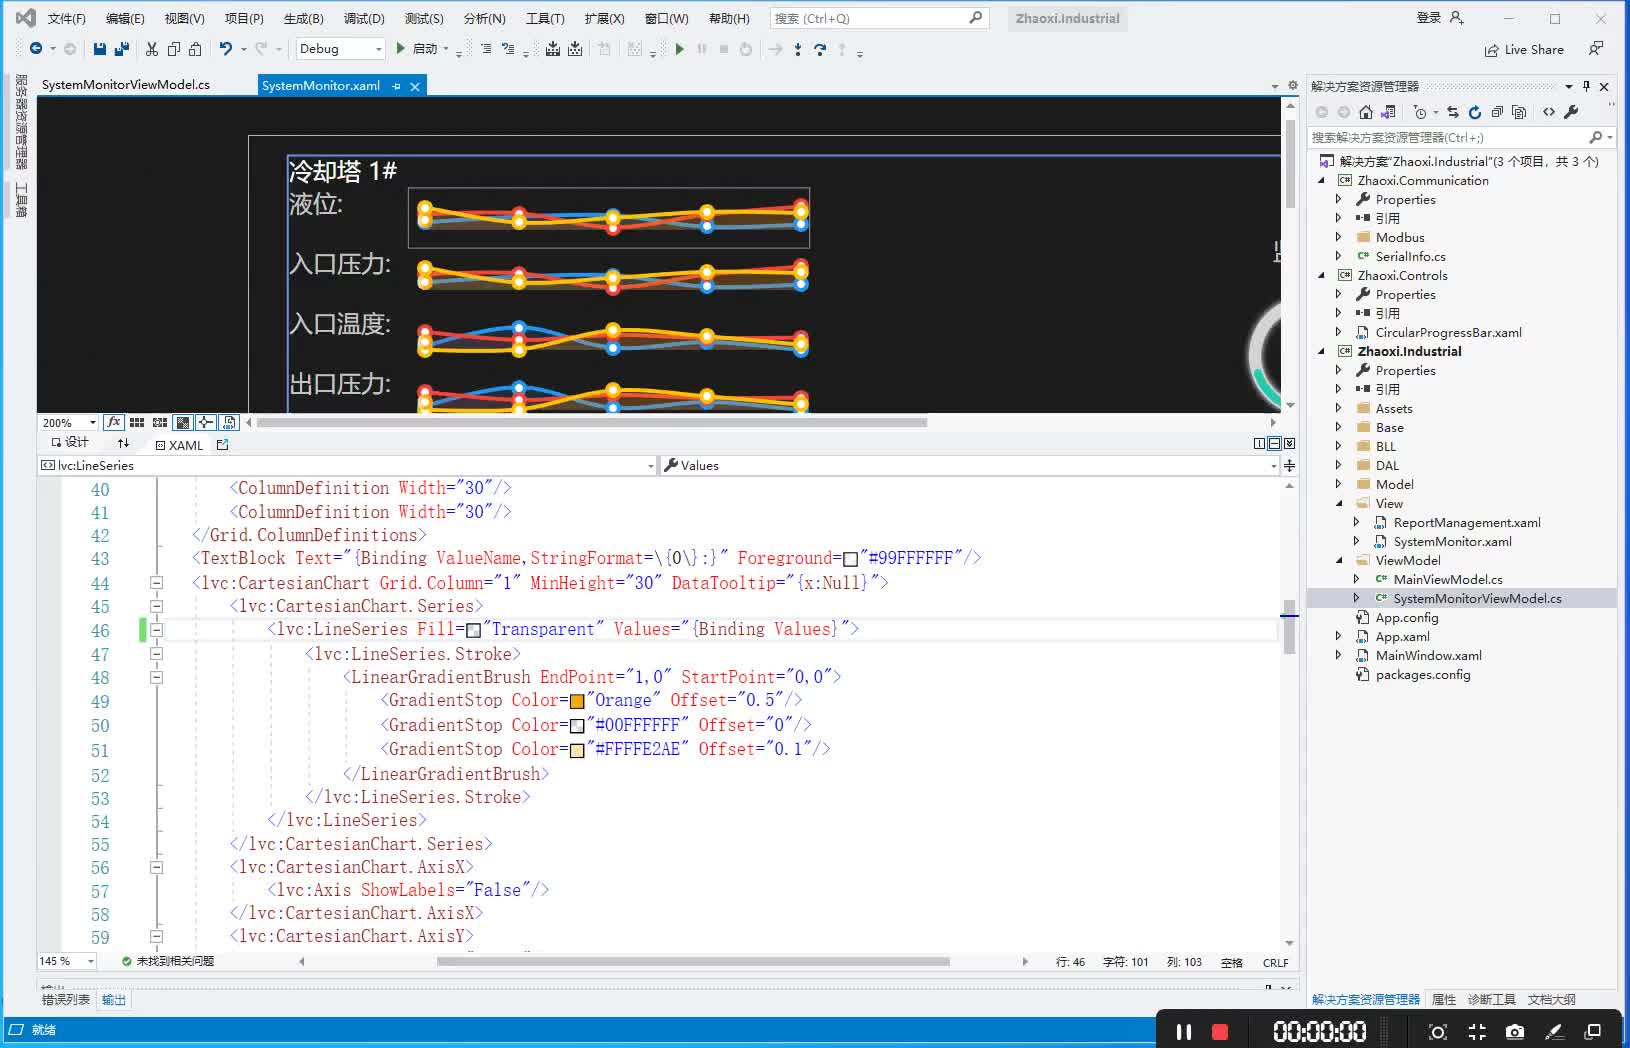This screenshot has width=1630, height=1048.
Task: Switch to vertical split layout
Action: (1260, 443)
